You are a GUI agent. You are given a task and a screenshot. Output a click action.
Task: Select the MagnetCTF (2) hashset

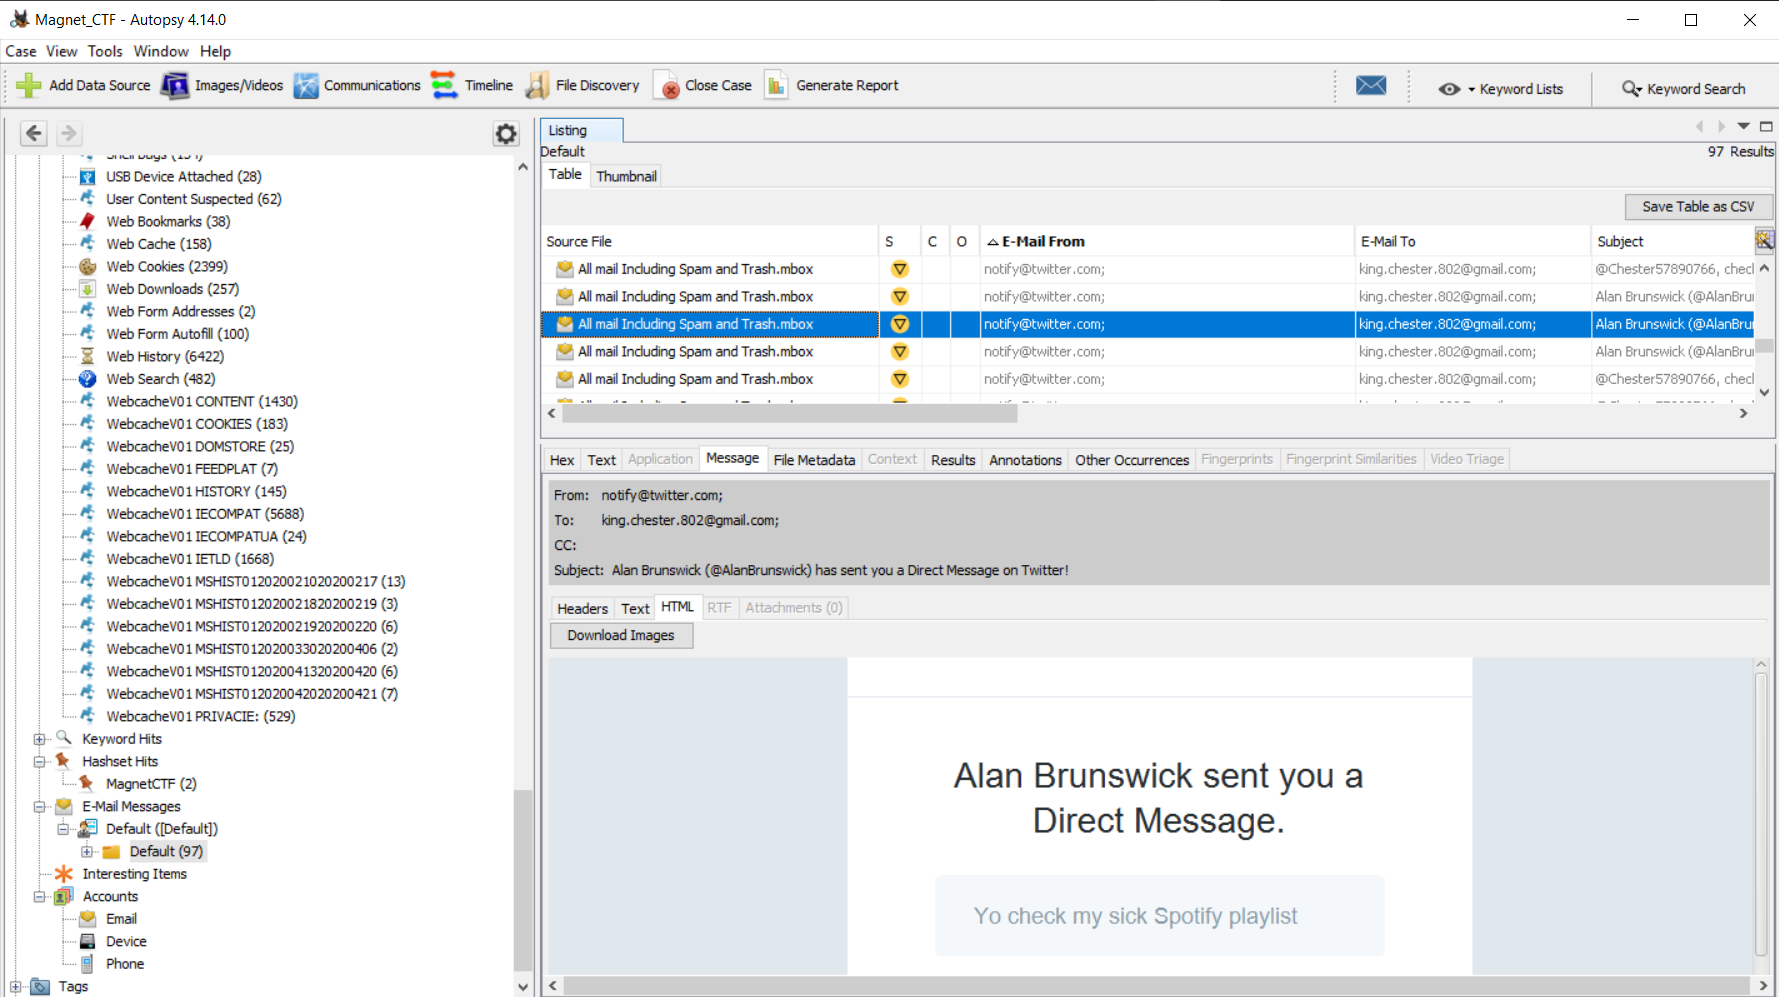pos(151,784)
